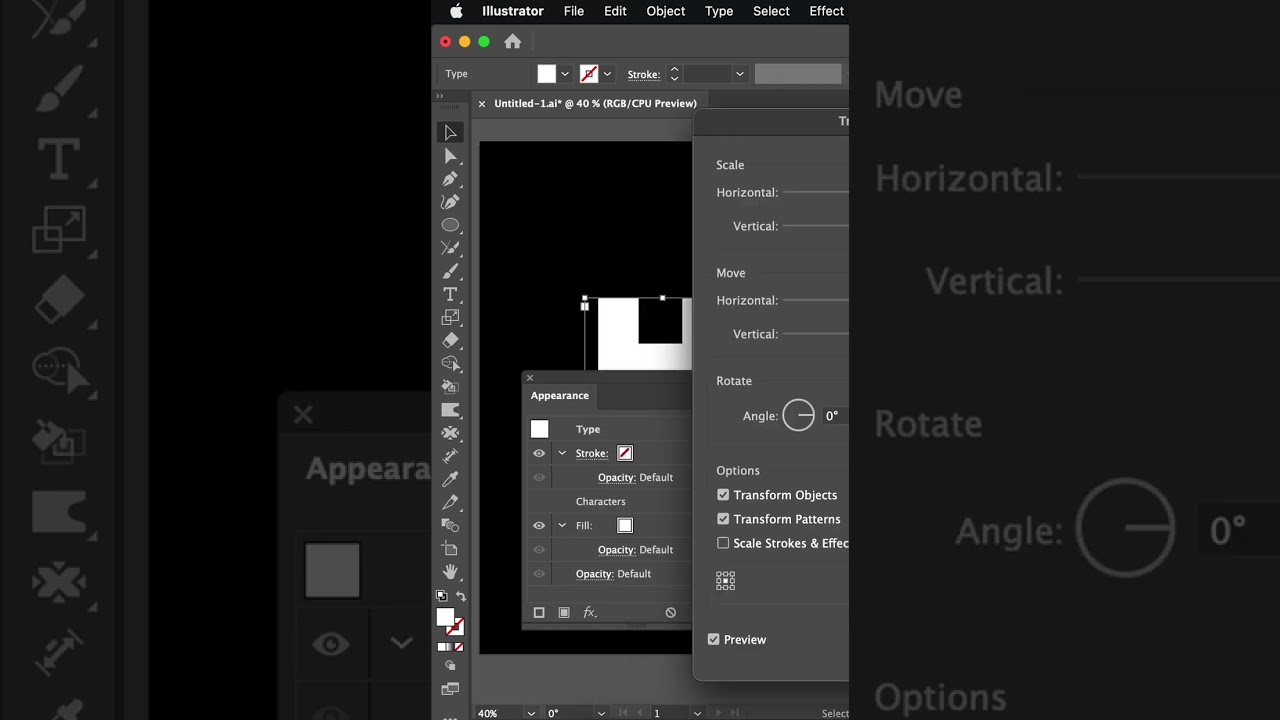Click the Clear Appearance icon
This screenshot has width=1280, height=720.
point(671,612)
